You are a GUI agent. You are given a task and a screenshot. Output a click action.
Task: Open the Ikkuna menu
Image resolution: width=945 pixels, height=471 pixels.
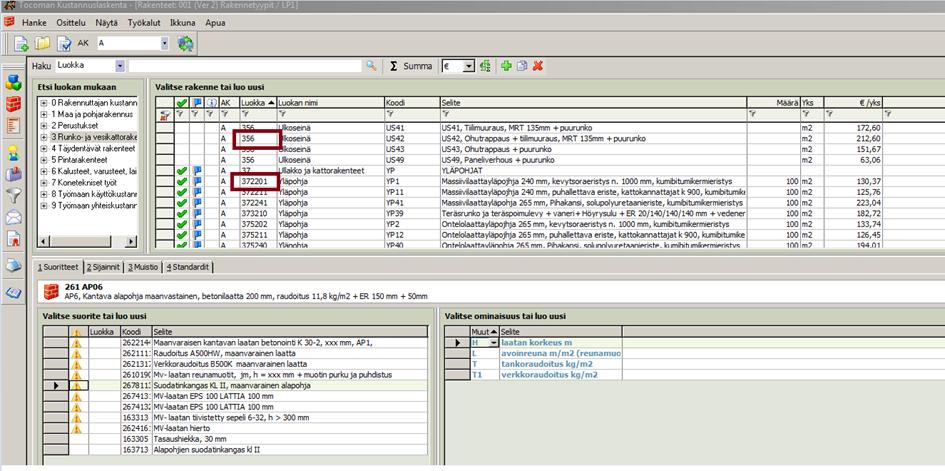pyautogui.click(x=183, y=23)
